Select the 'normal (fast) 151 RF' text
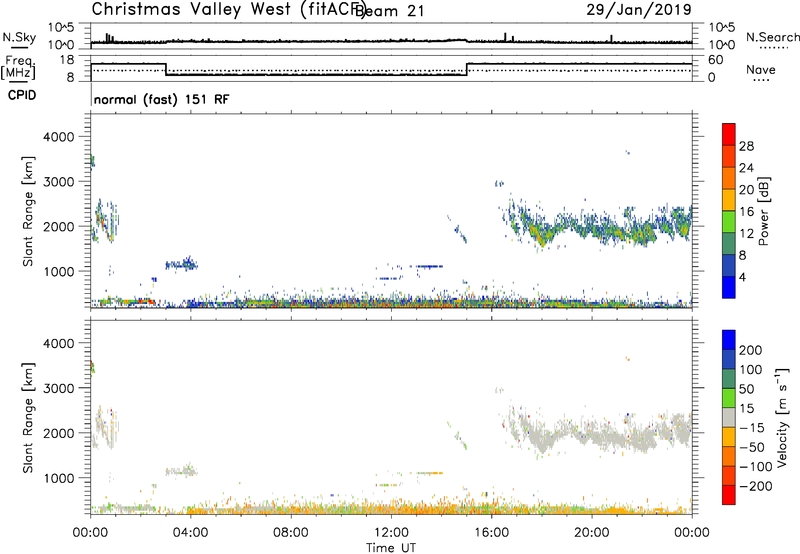The width and height of the screenshot is (800, 554). 161,99
